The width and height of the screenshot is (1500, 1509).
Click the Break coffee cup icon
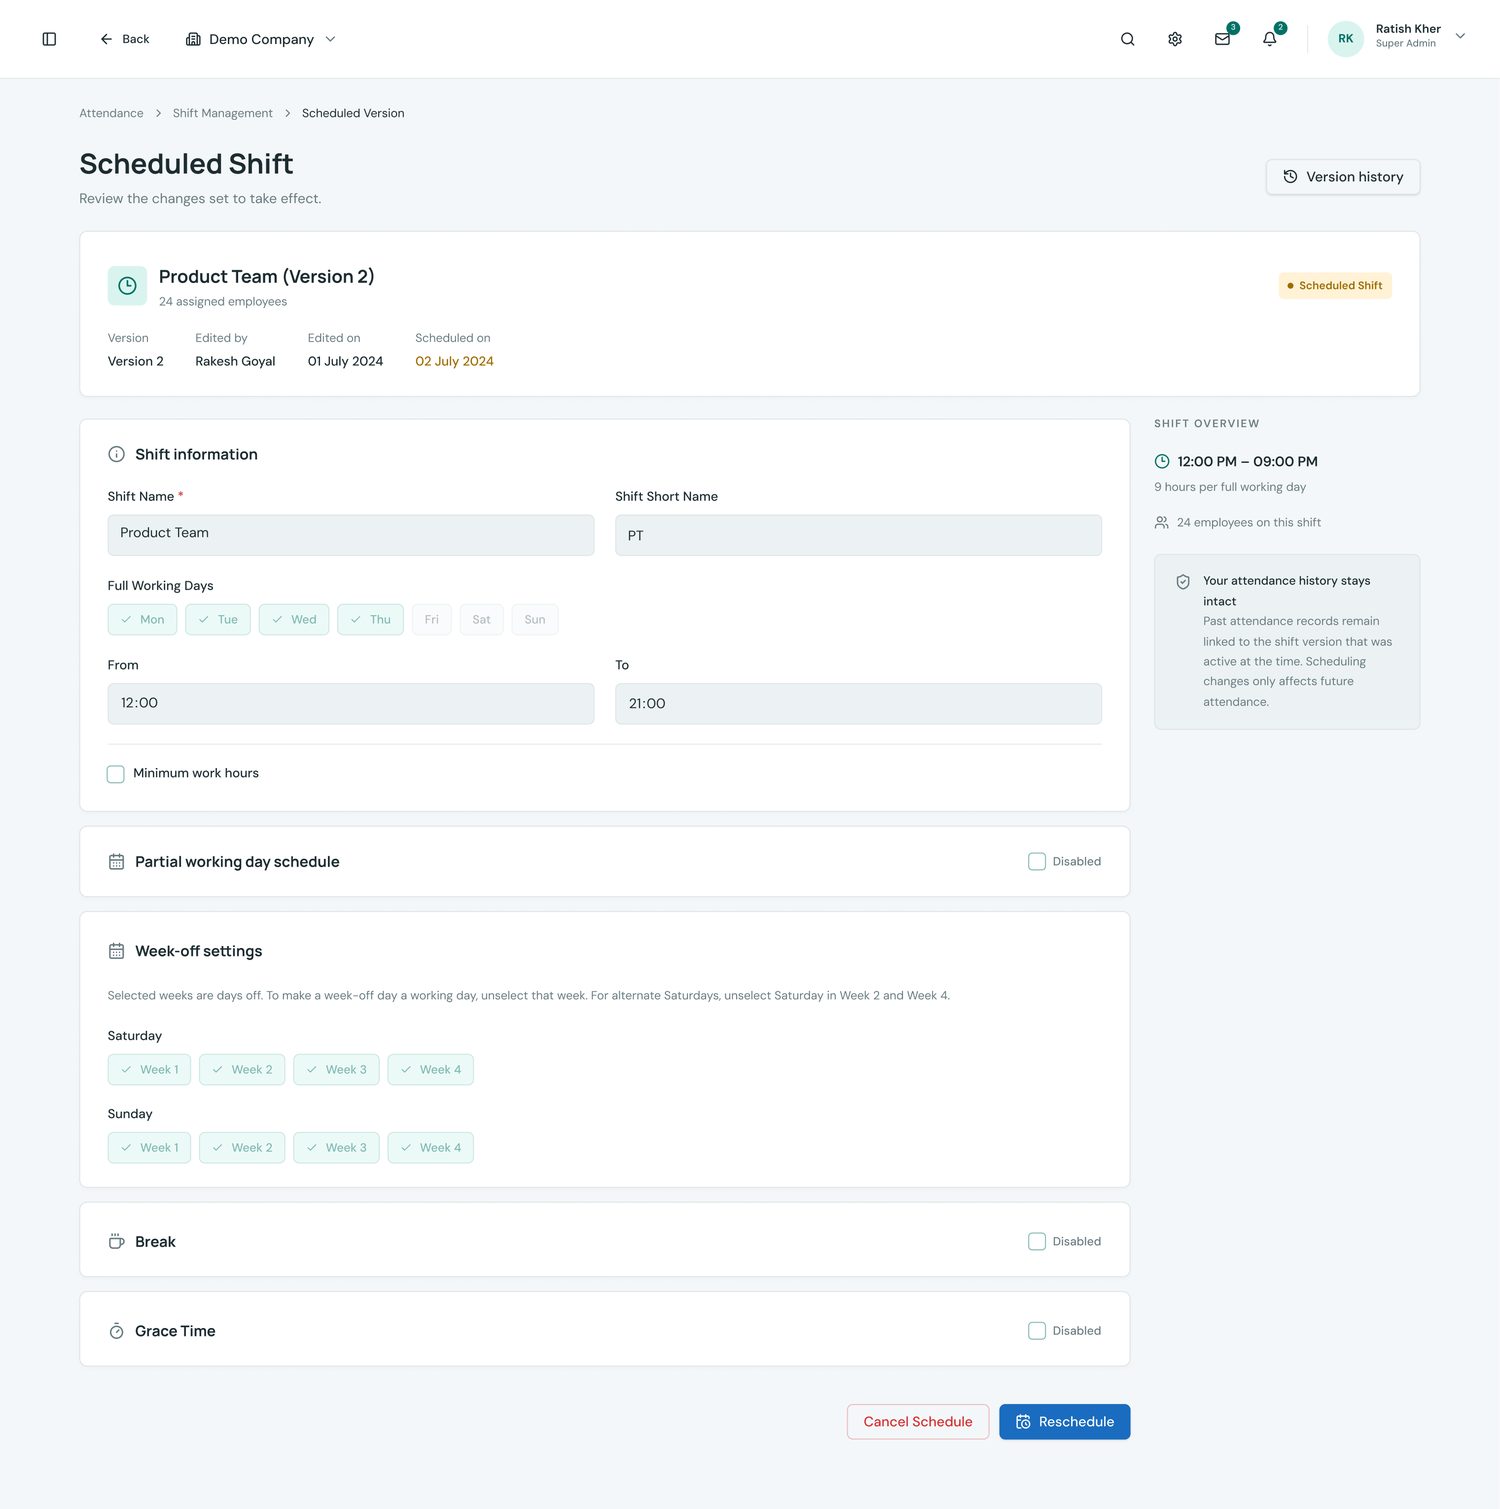(x=116, y=1242)
